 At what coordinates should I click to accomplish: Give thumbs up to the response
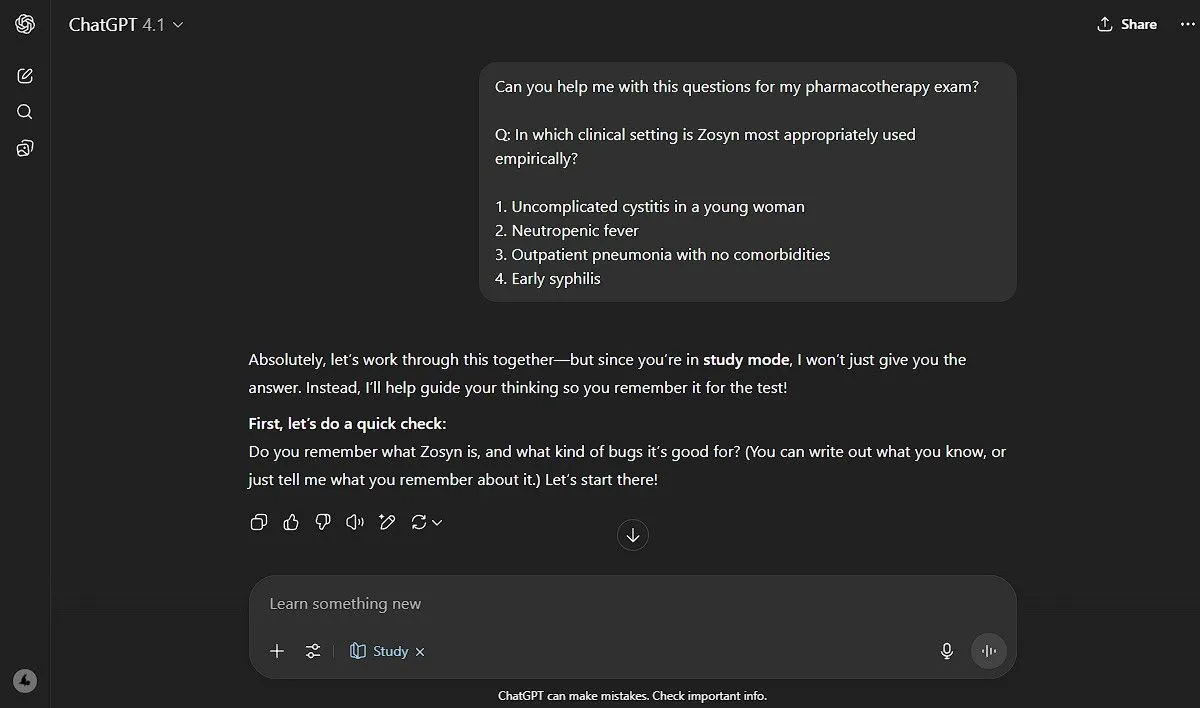coord(291,522)
